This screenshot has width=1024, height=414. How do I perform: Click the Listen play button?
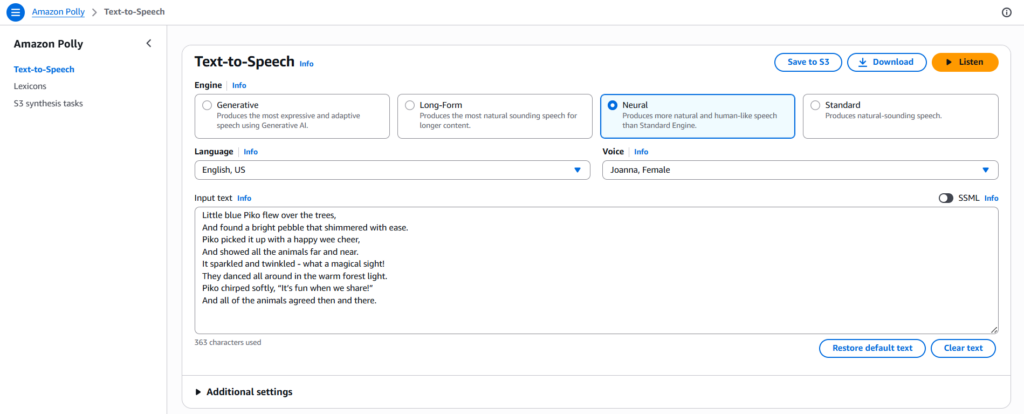[964, 62]
